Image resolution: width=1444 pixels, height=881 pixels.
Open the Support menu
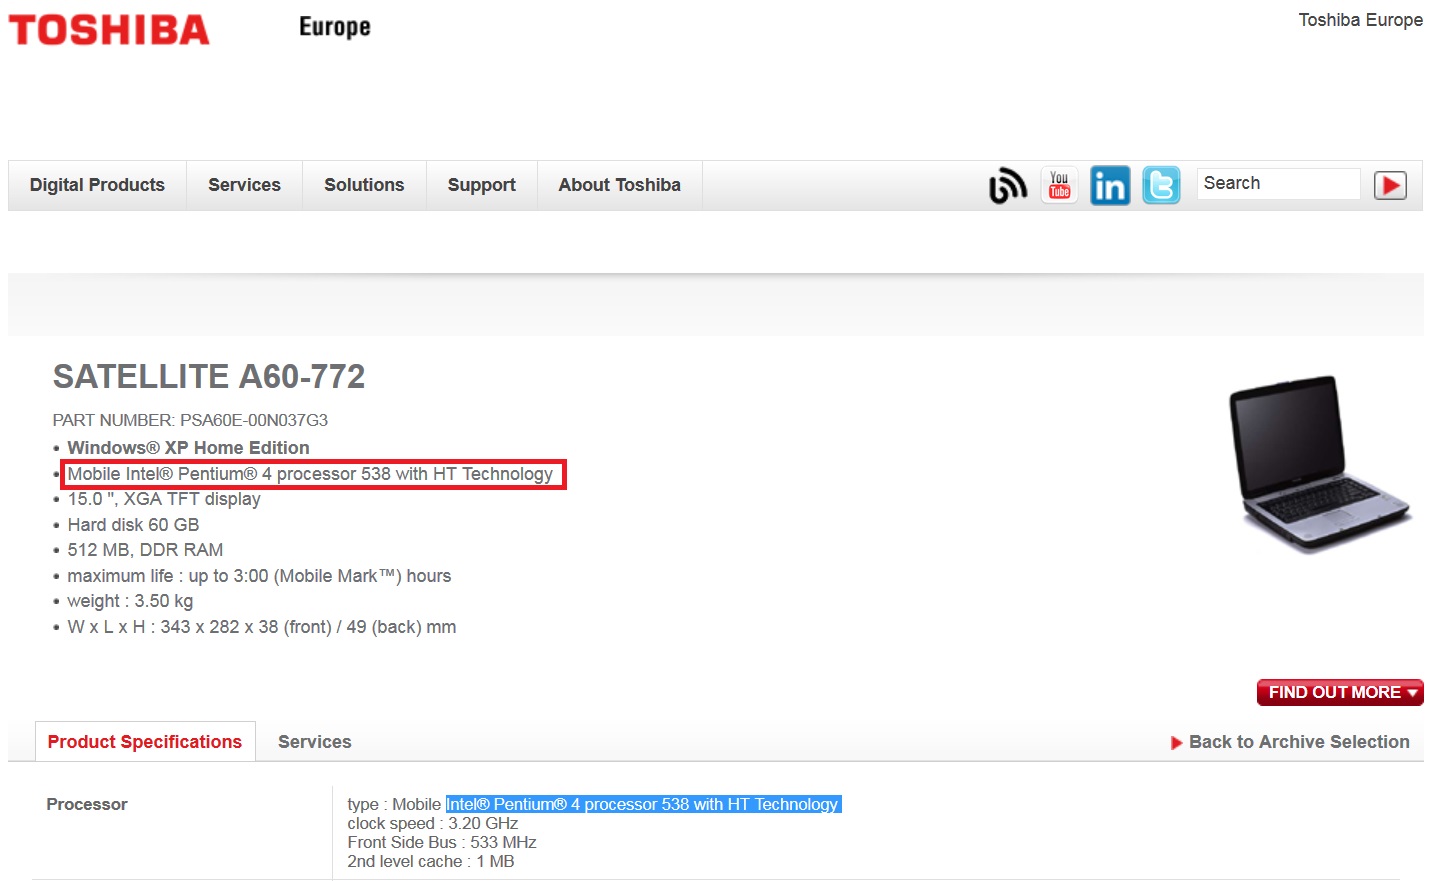[x=481, y=185]
